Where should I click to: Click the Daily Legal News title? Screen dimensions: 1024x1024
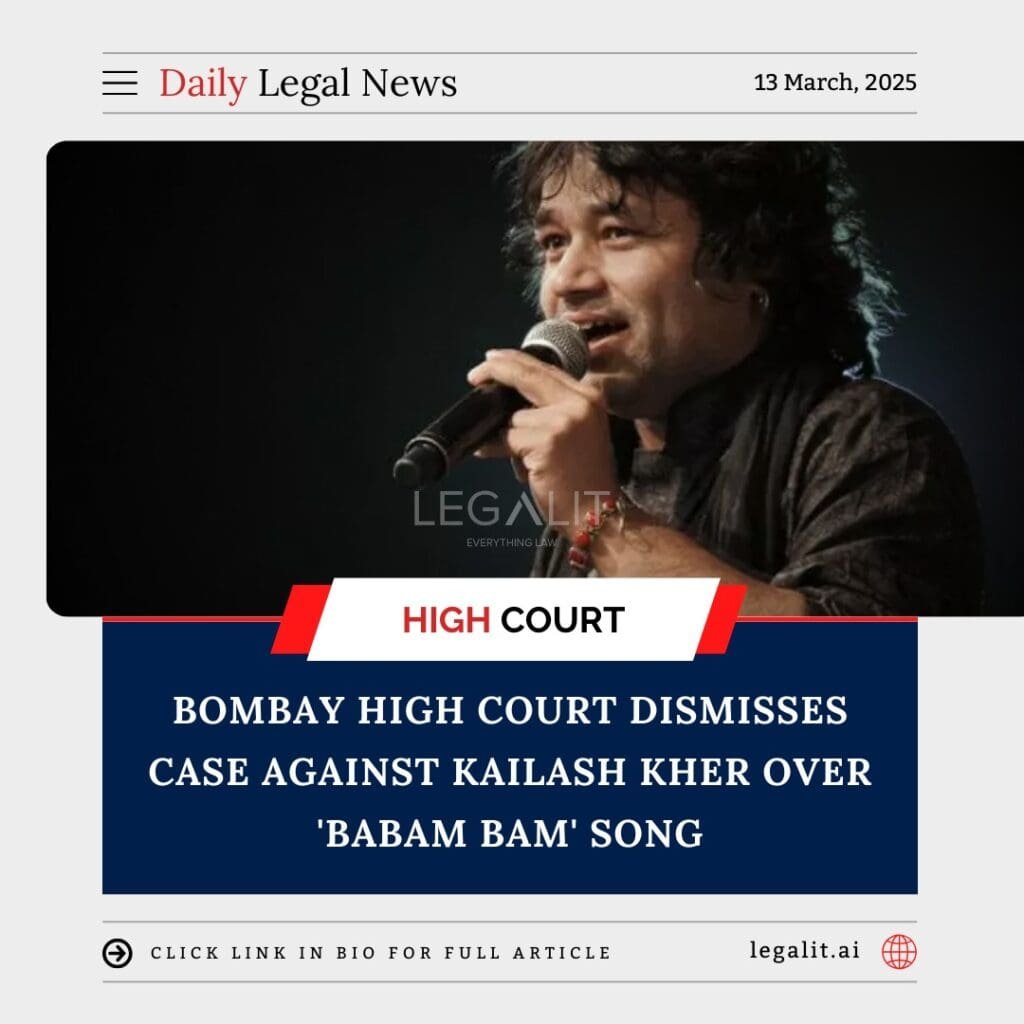coord(308,84)
